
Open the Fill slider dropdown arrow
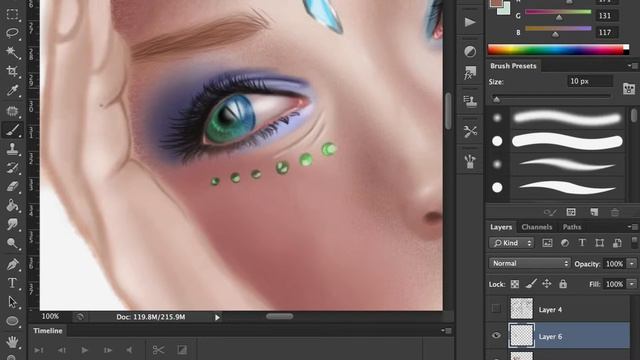pyautogui.click(x=632, y=284)
